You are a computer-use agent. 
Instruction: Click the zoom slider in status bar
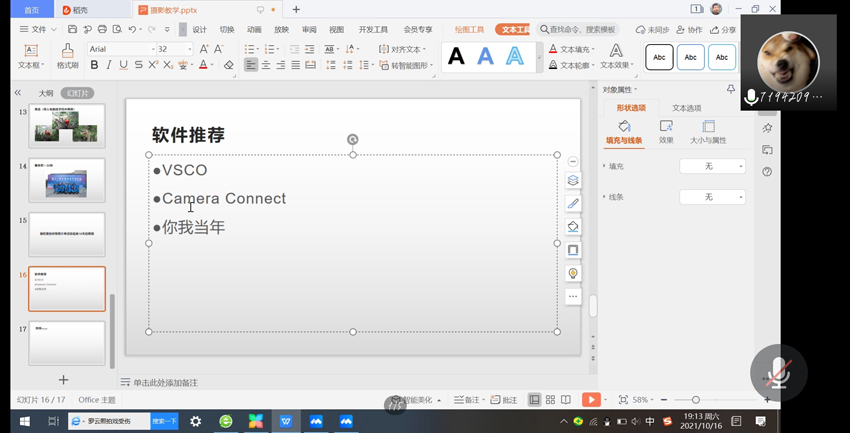(696, 400)
